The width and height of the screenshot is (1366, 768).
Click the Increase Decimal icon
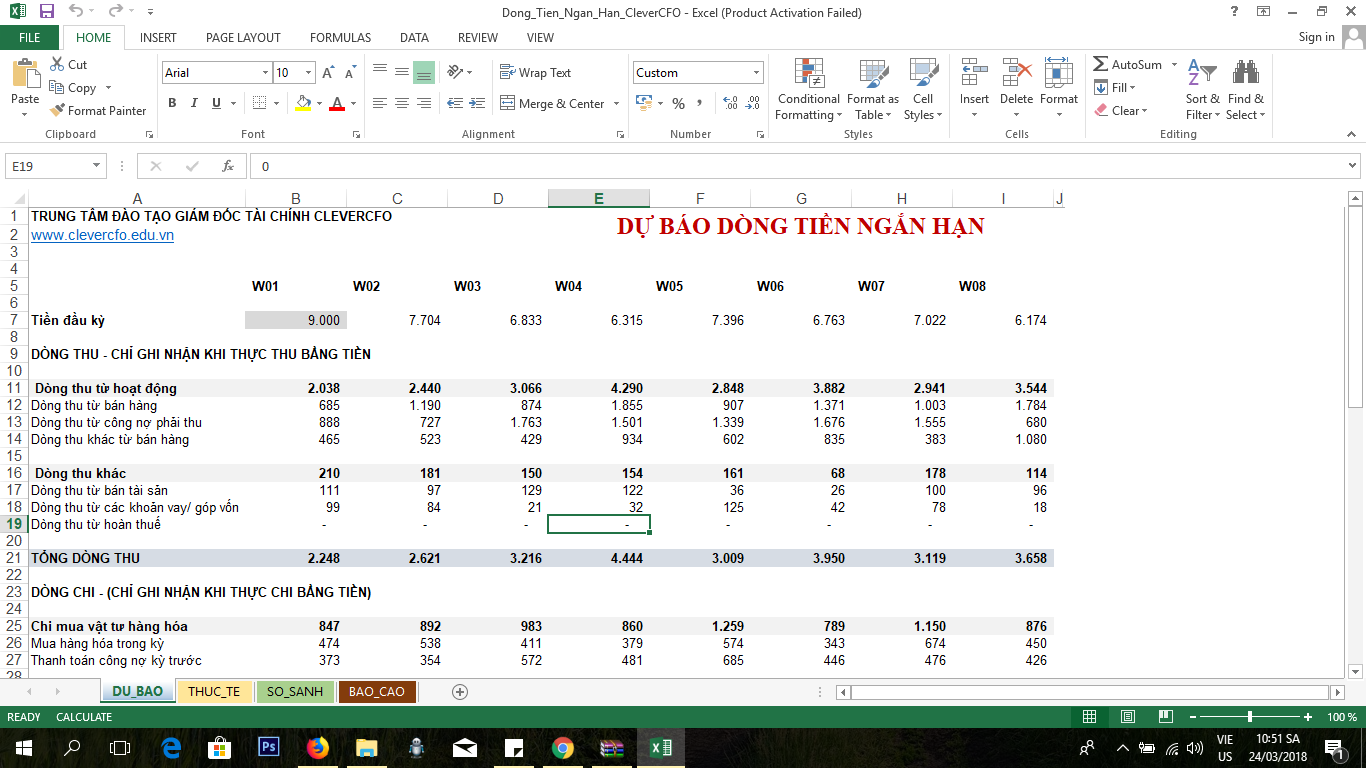click(x=729, y=103)
